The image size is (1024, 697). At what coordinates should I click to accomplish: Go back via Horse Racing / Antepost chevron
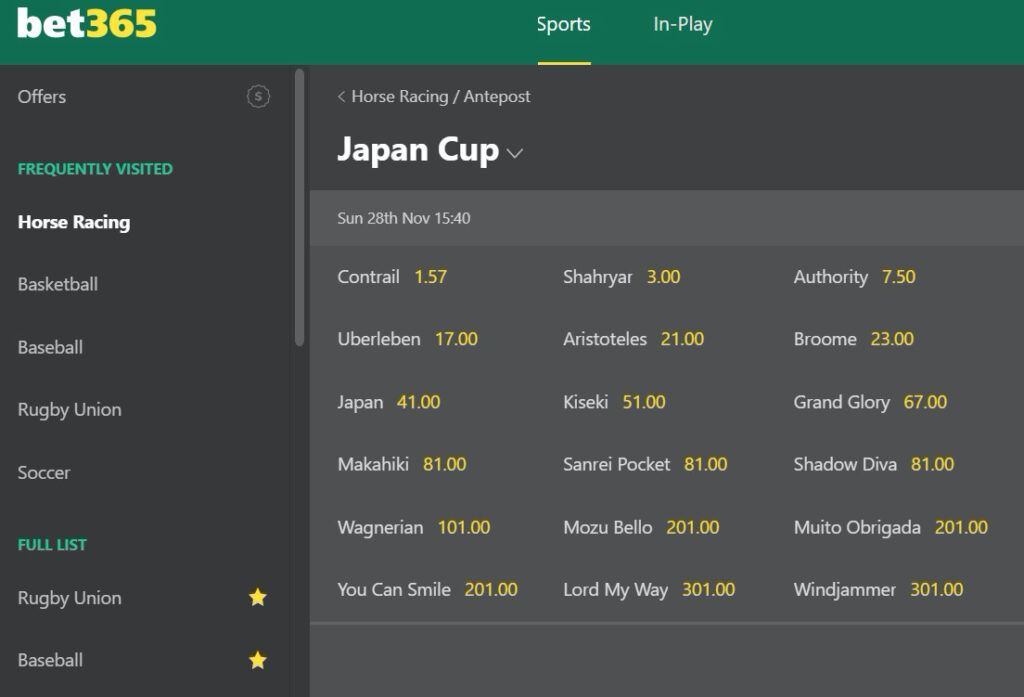click(342, 97)
